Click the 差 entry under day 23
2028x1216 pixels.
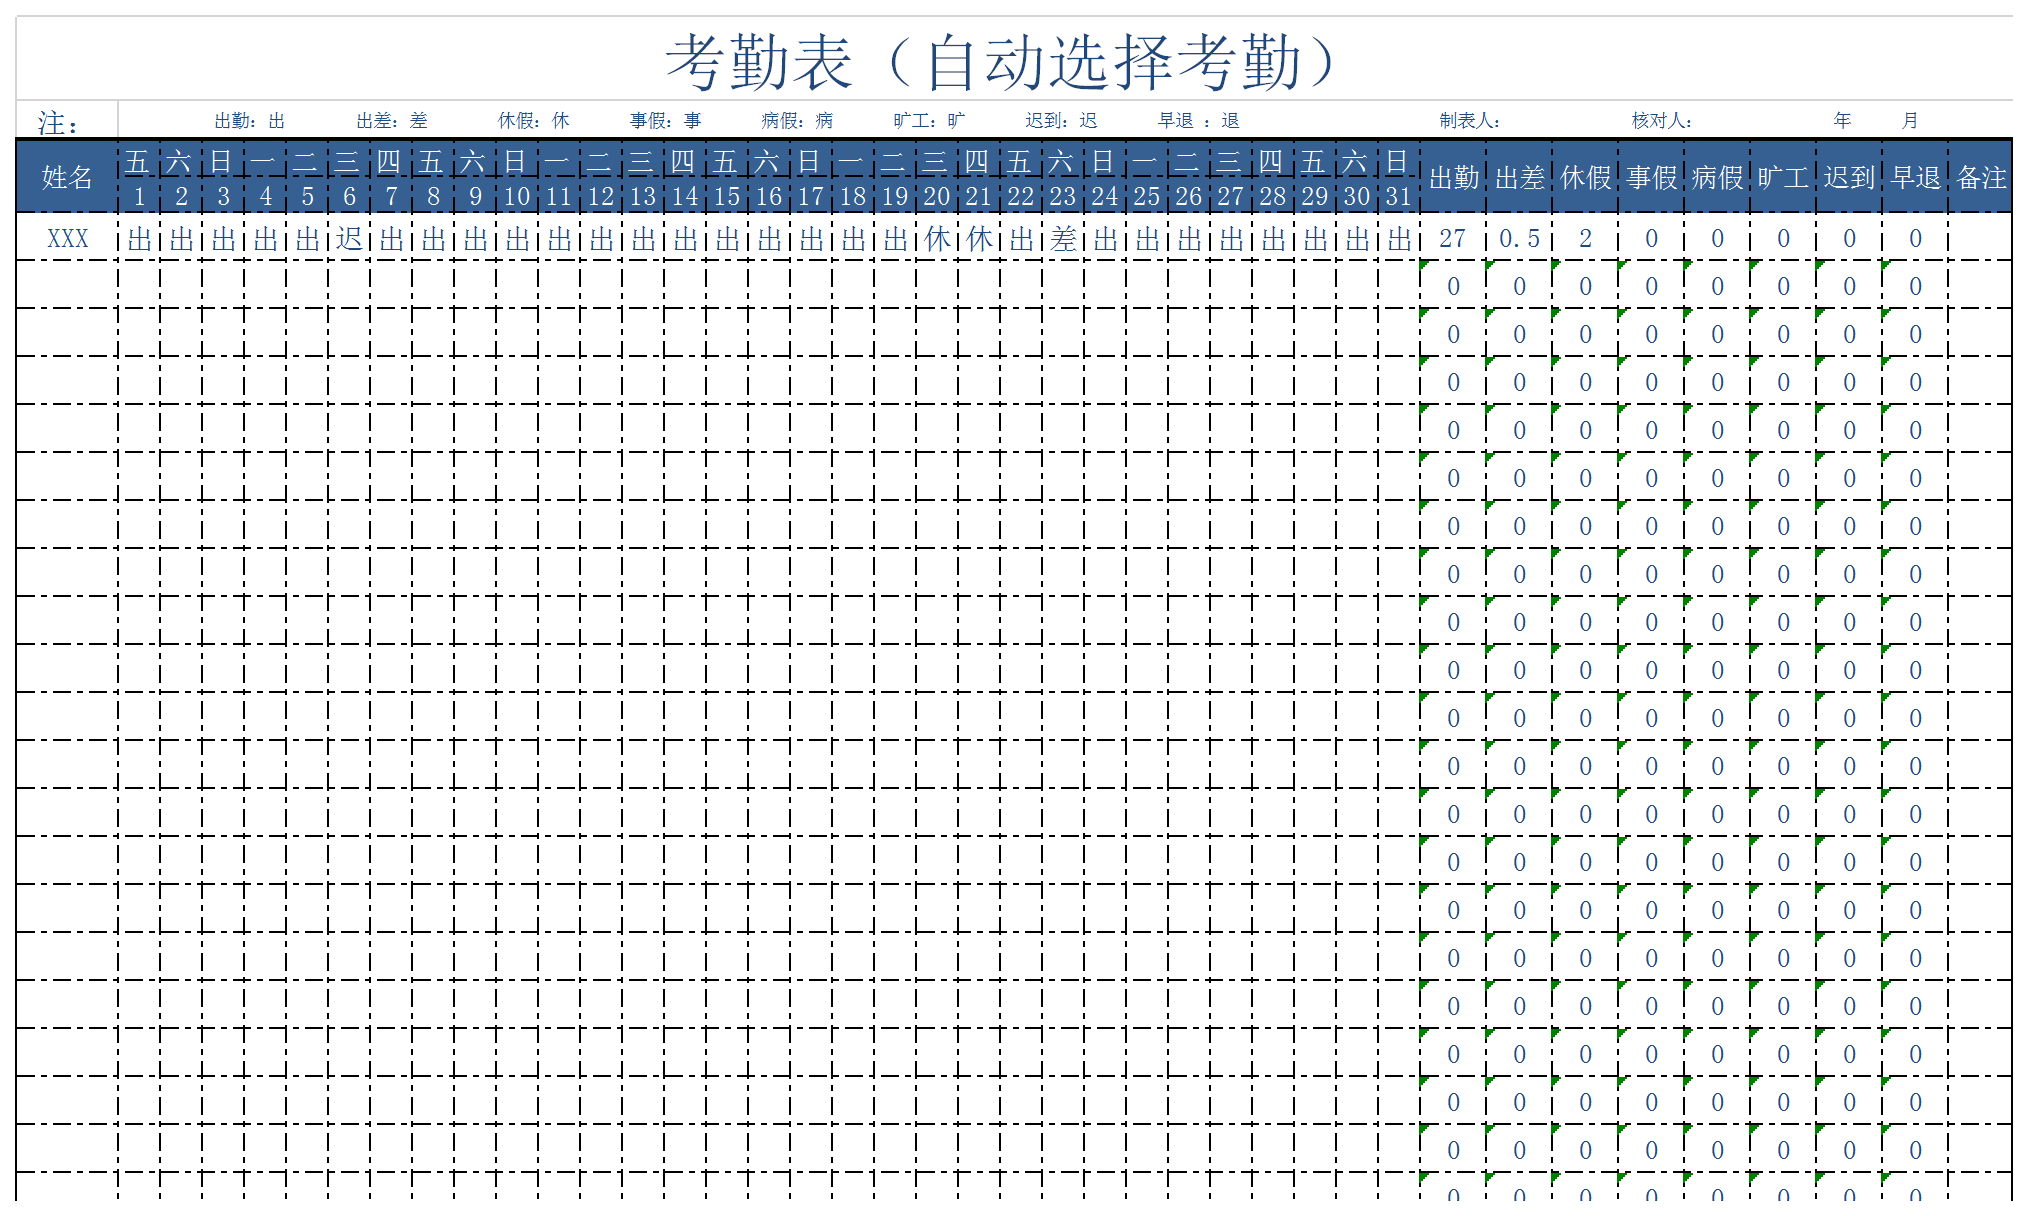pos(1063,239)
